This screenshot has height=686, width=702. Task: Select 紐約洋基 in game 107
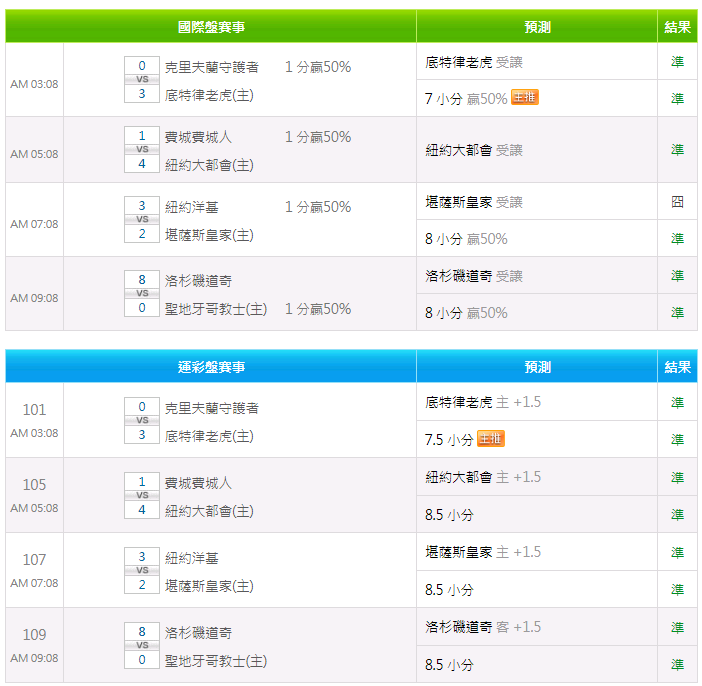click(191, 558)
